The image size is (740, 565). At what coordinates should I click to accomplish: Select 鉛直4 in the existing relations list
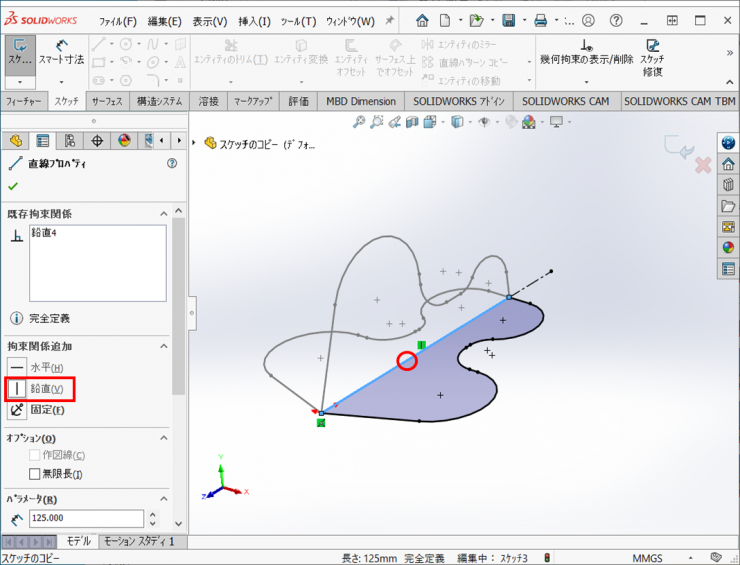tap(44, 233)
